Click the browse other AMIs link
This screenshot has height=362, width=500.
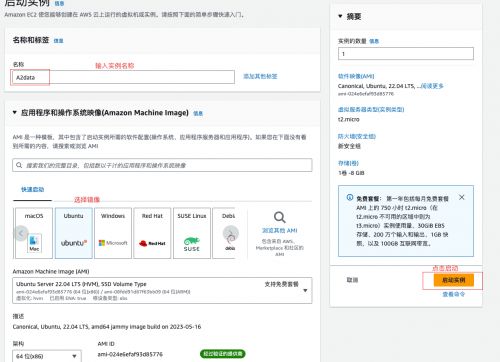(279, 230)
